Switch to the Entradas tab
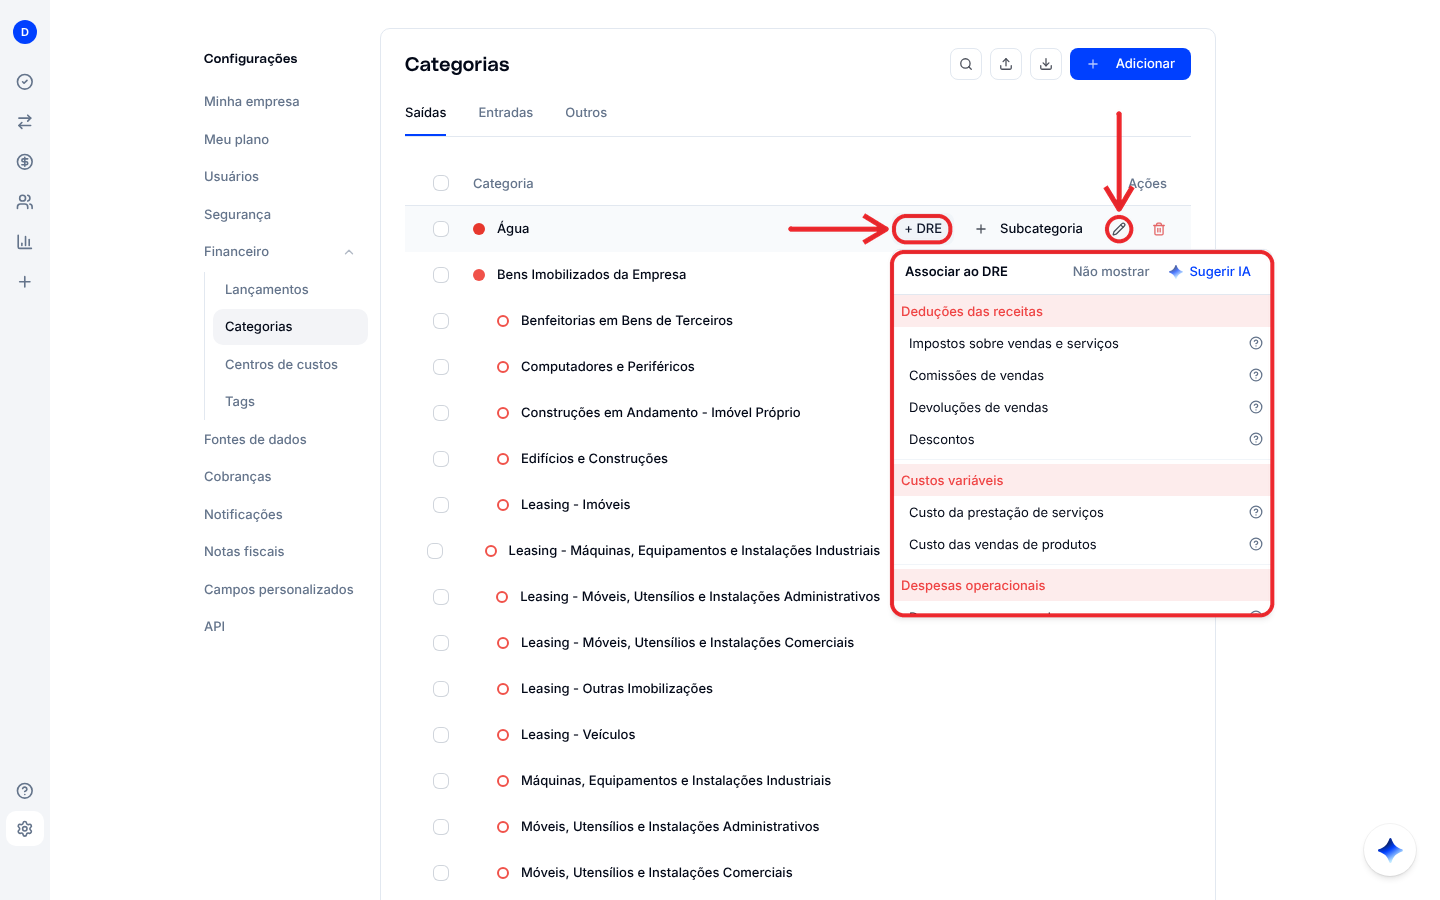The height and width of the screenshot is (900, 1440). point(506,113)
